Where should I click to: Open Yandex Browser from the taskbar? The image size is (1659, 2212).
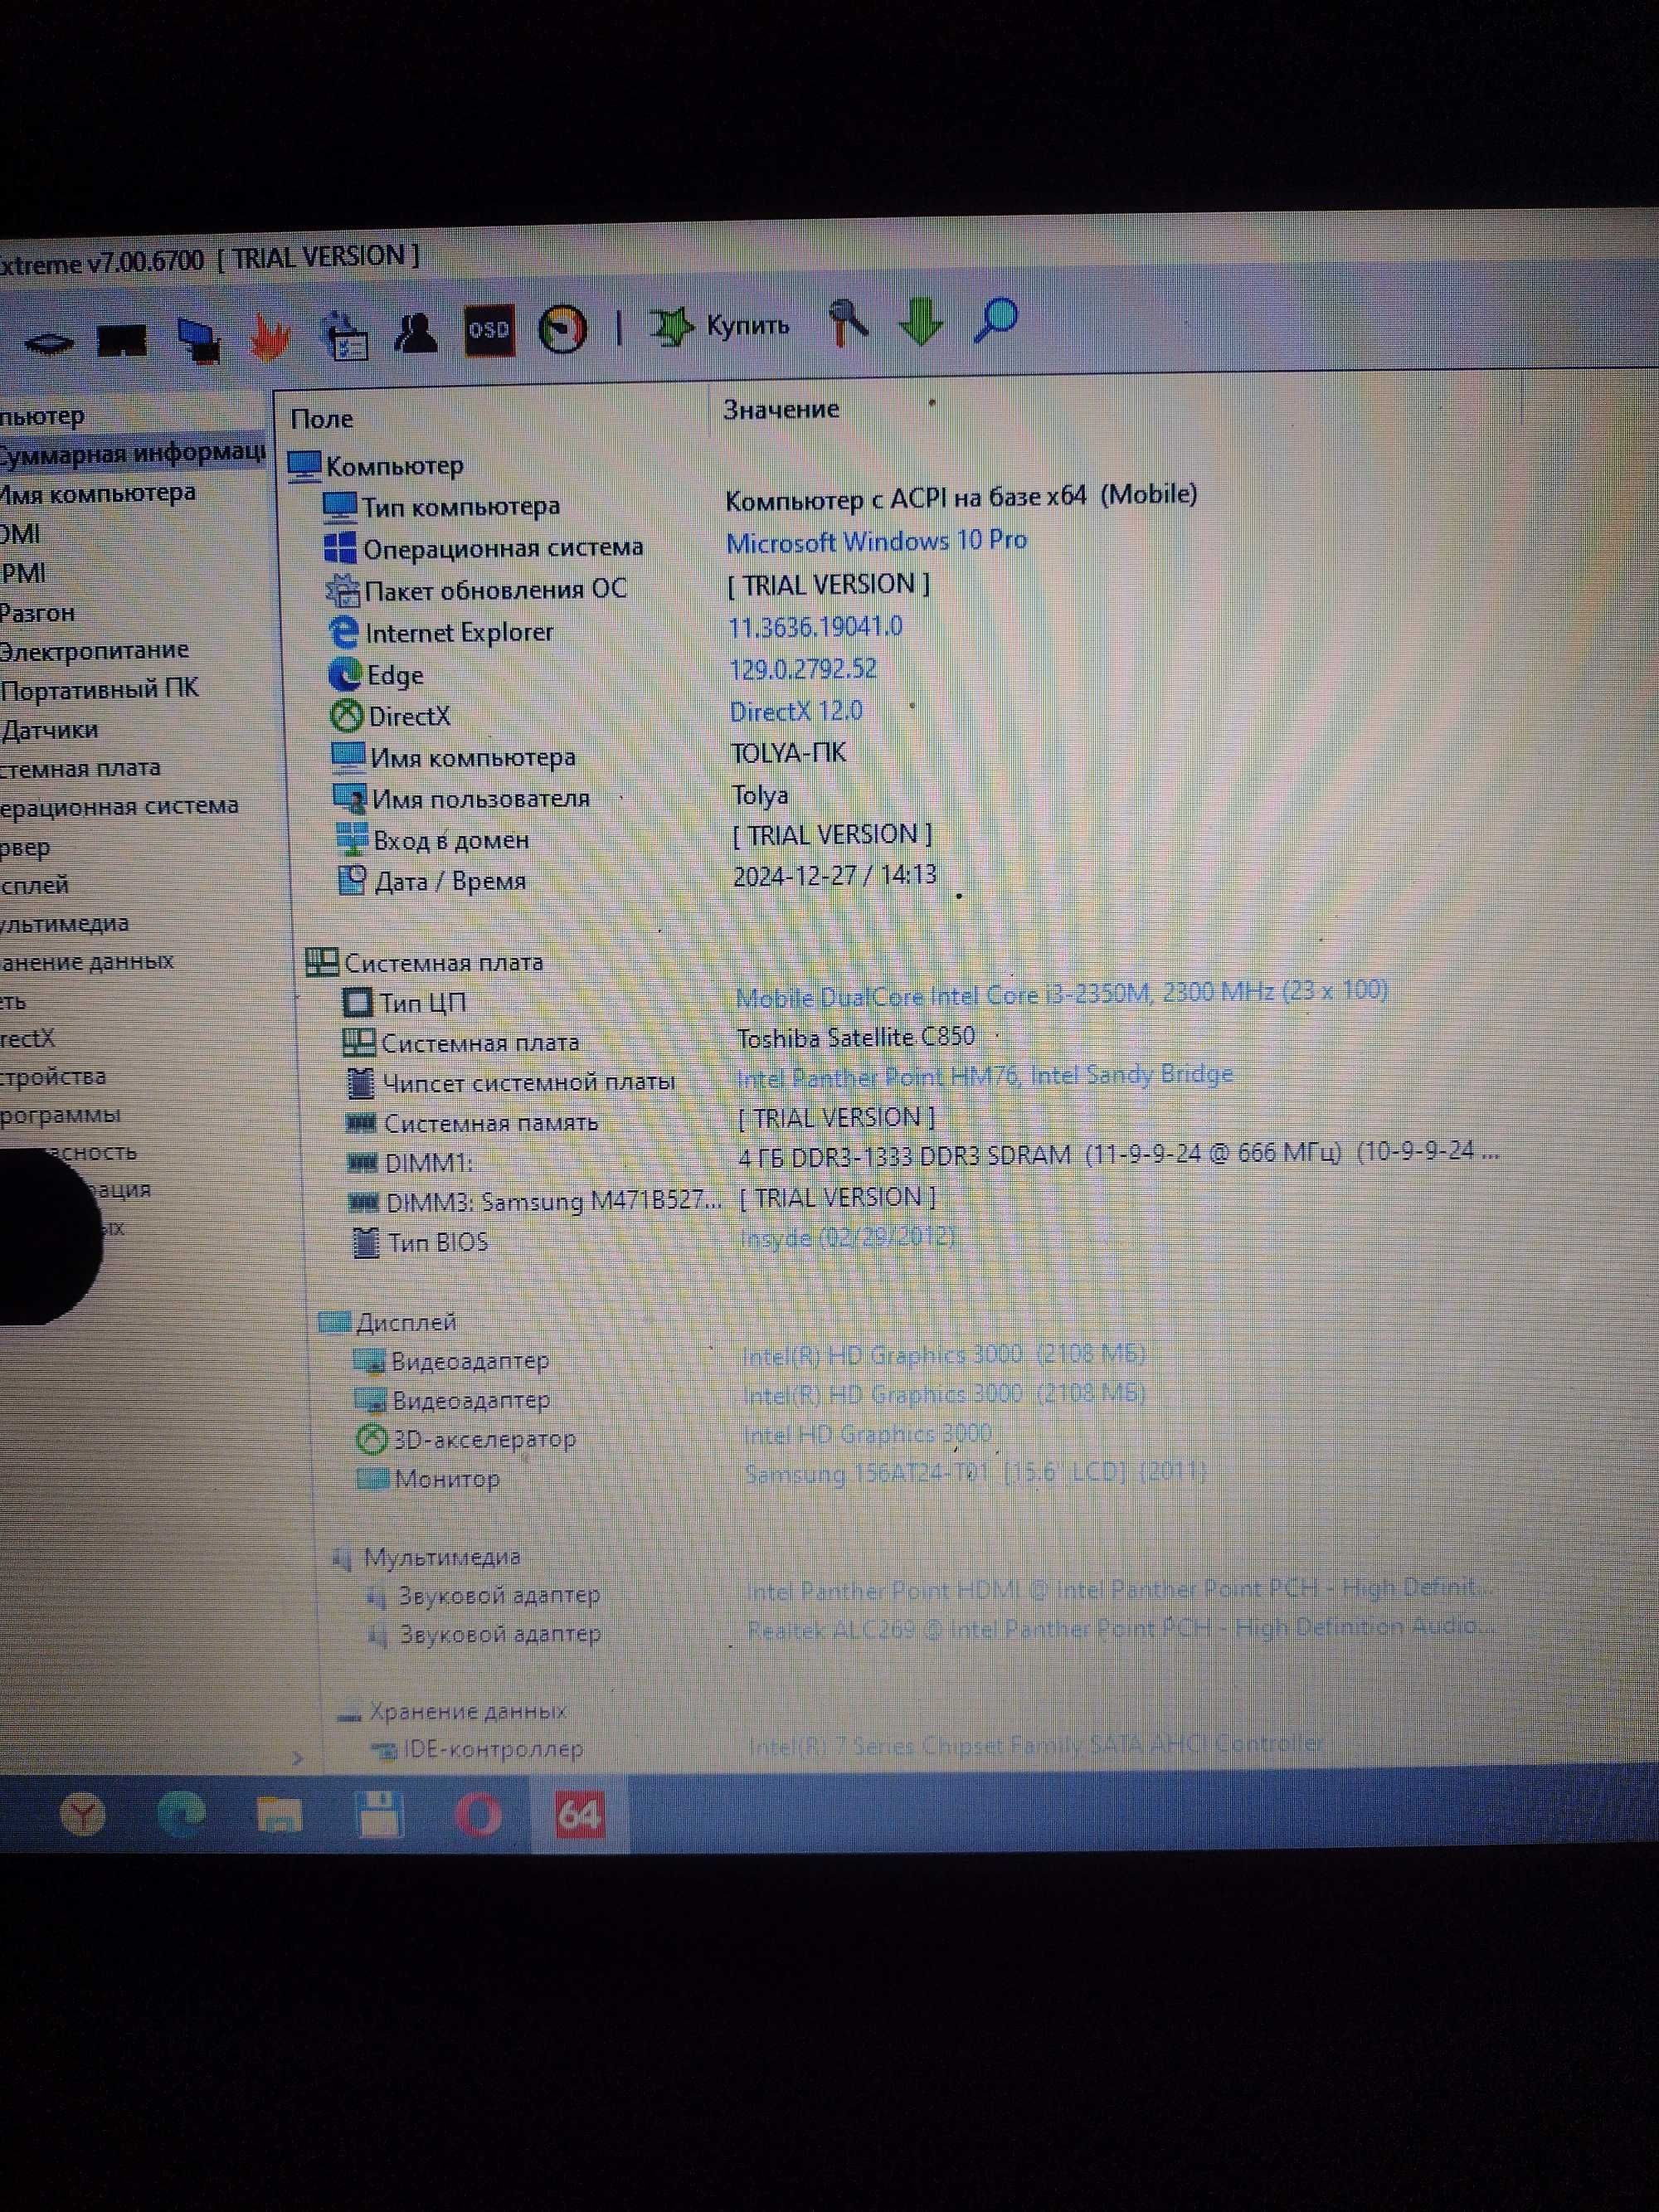pyautogui.click(x=83, y=1814)
